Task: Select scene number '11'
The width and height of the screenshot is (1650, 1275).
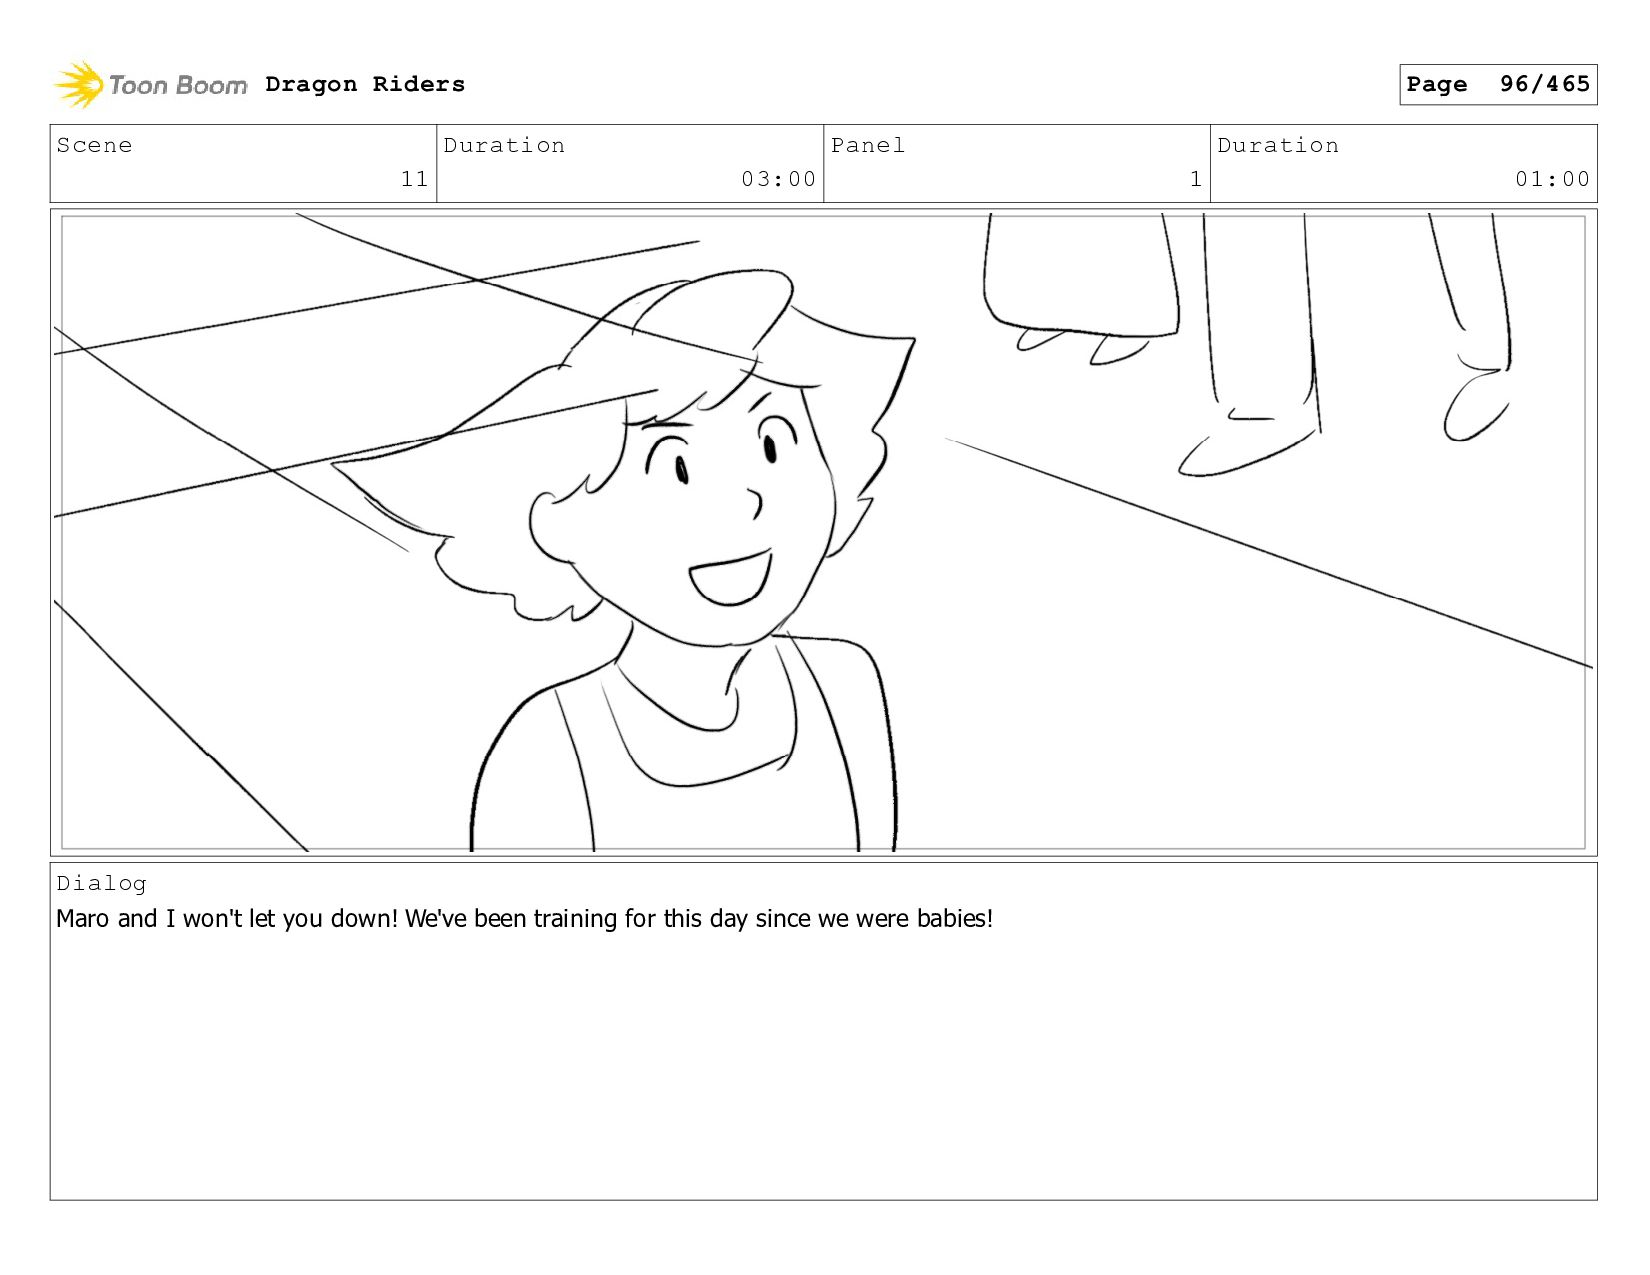Action: pyautogui.click(x=415, y=180)
